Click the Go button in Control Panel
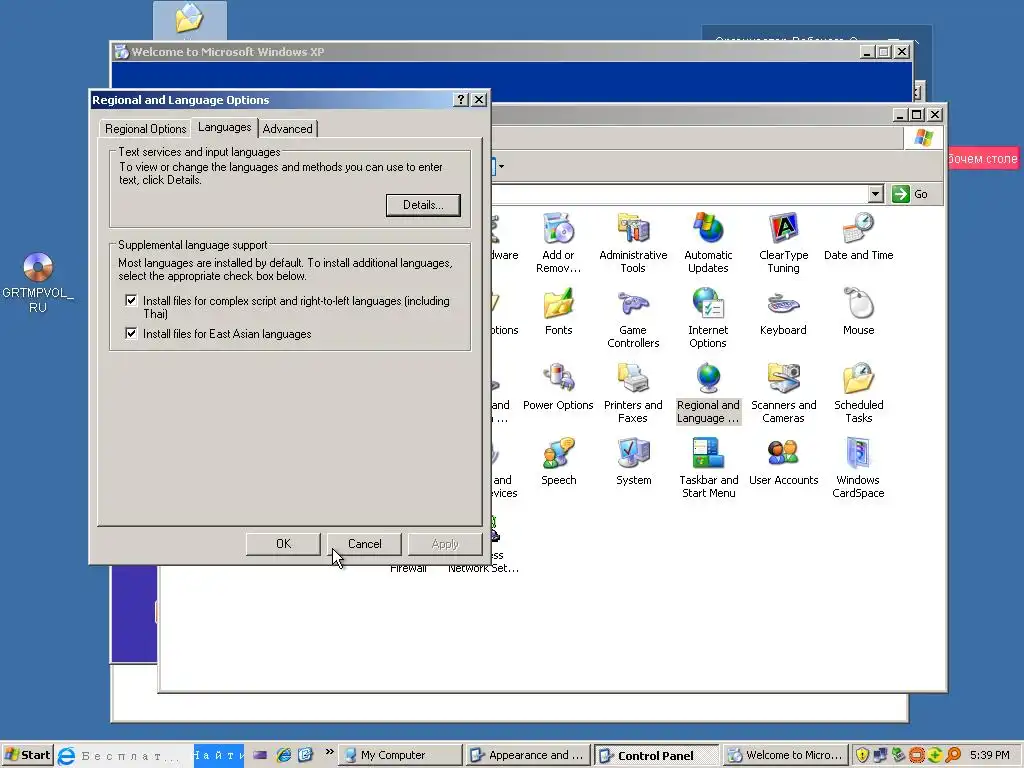Image resolution: width=1024 pixels, height=768 pixels. click(911, 194)
